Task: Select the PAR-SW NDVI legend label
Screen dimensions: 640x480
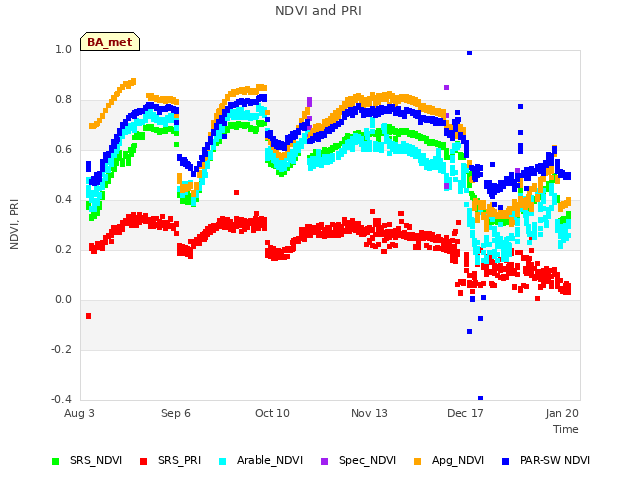Action: coord(555,460)
